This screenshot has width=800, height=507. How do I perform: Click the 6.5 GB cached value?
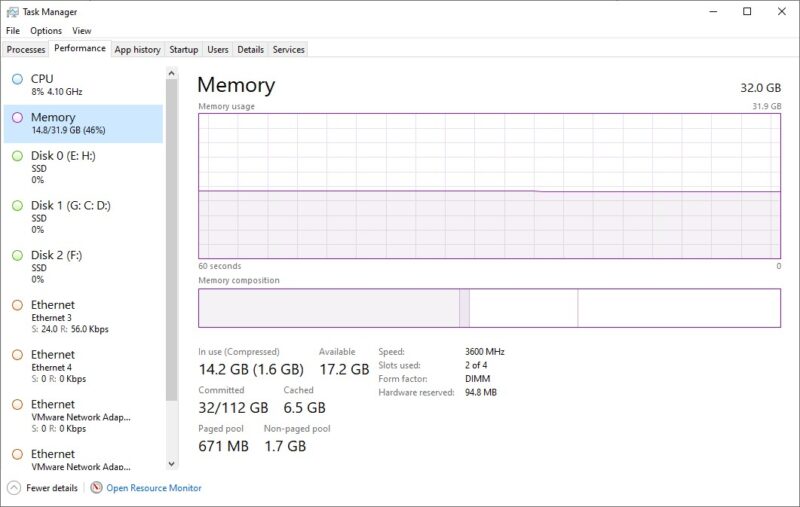point(304,408)
